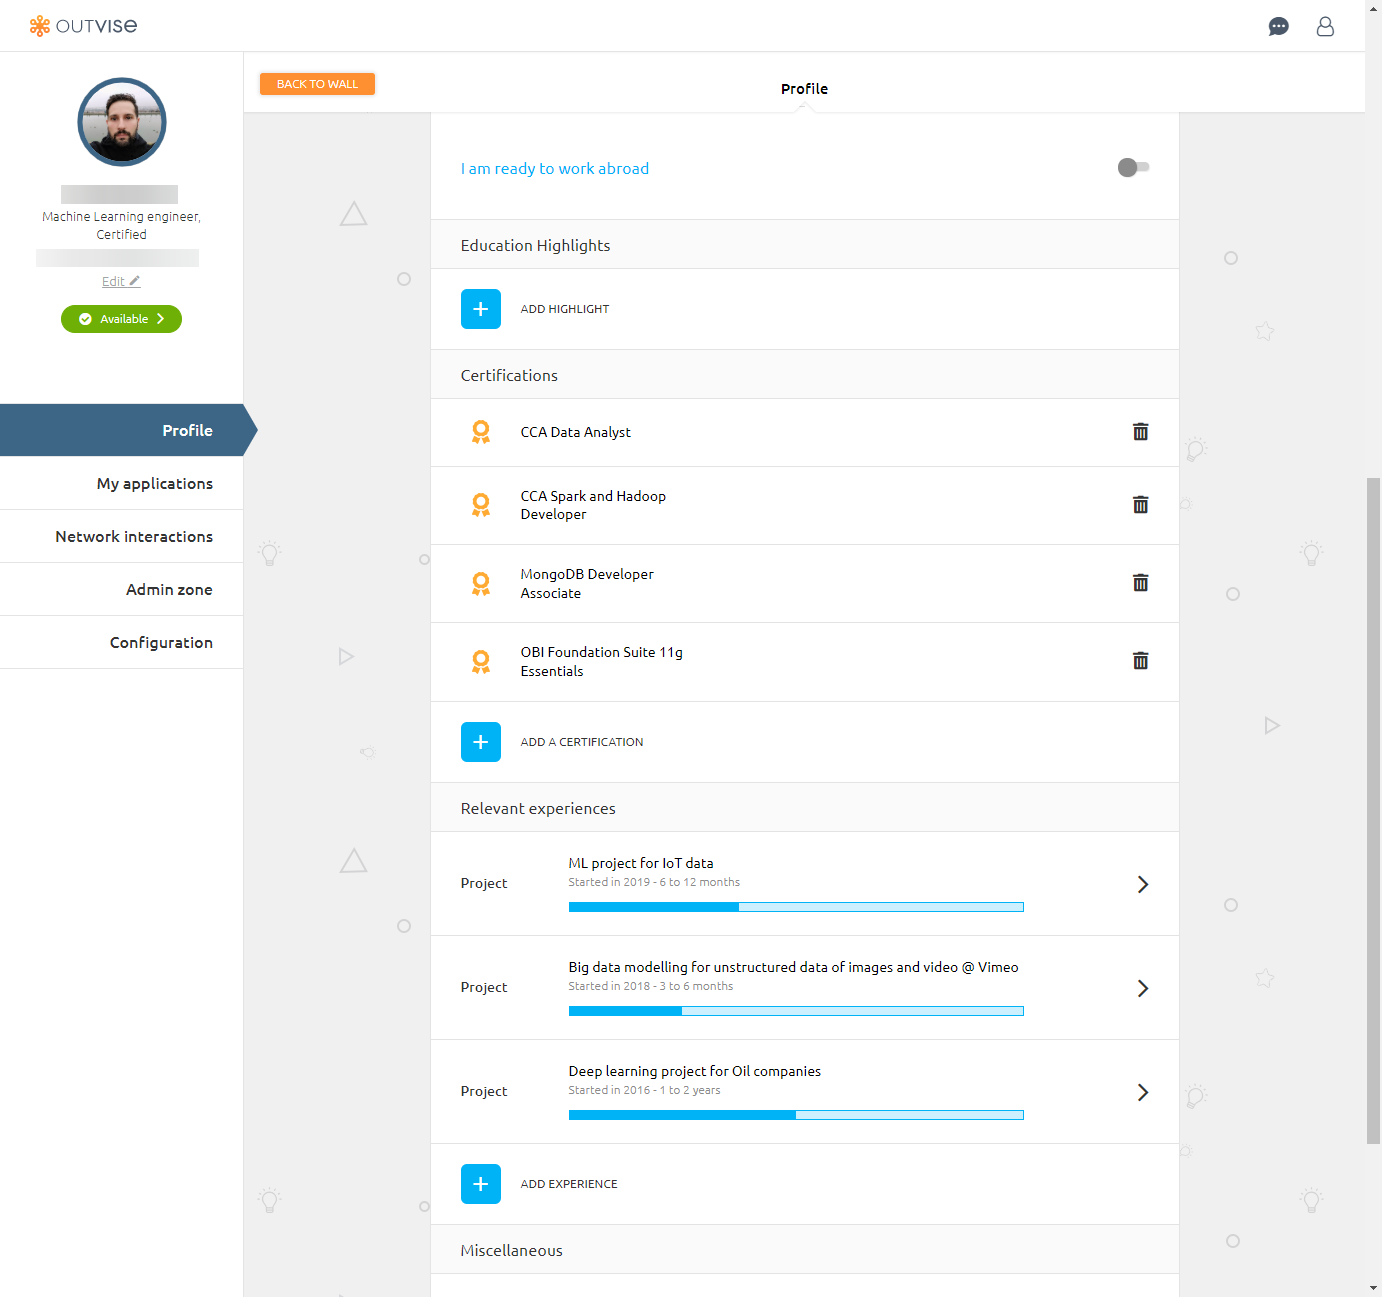Delete CCA Spark and Hadoop Developer certification
Viewport: 1382px width, 1297px height.
pyautogui.click(x=1140, y=505)
